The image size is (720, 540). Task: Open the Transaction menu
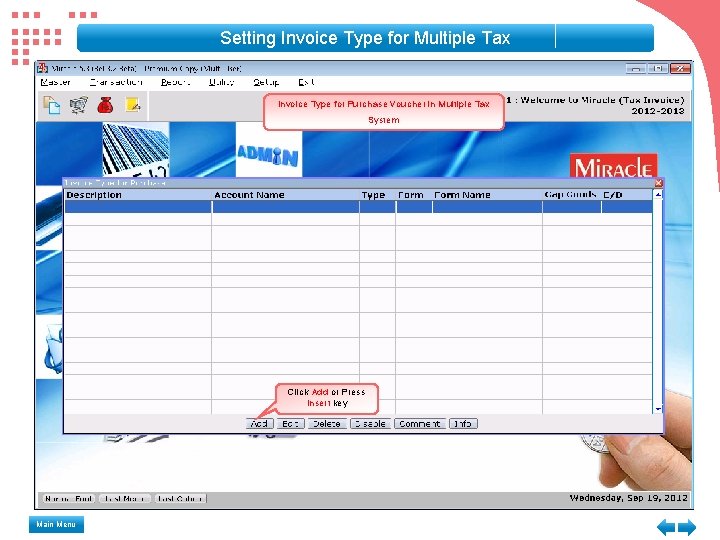116,82
